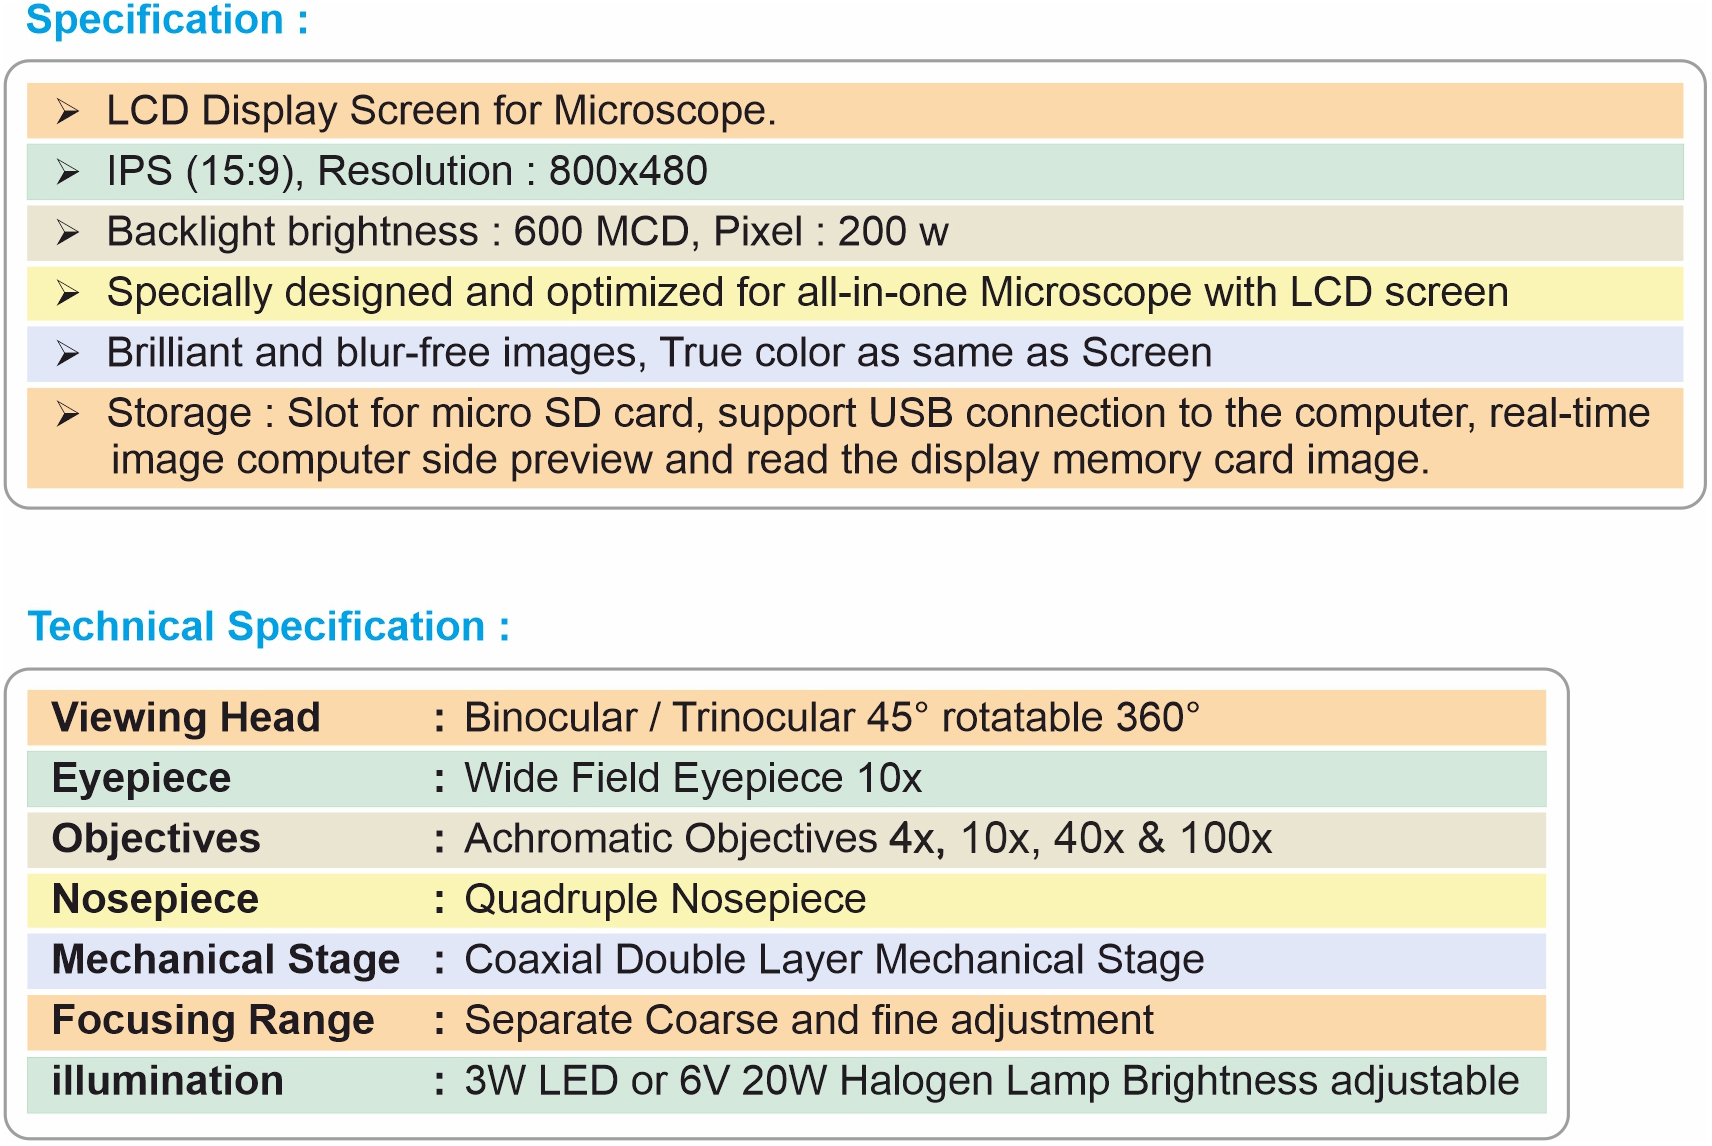
Task: Click arrow bullet beside Specially designed line
Action: coord(67,293)
